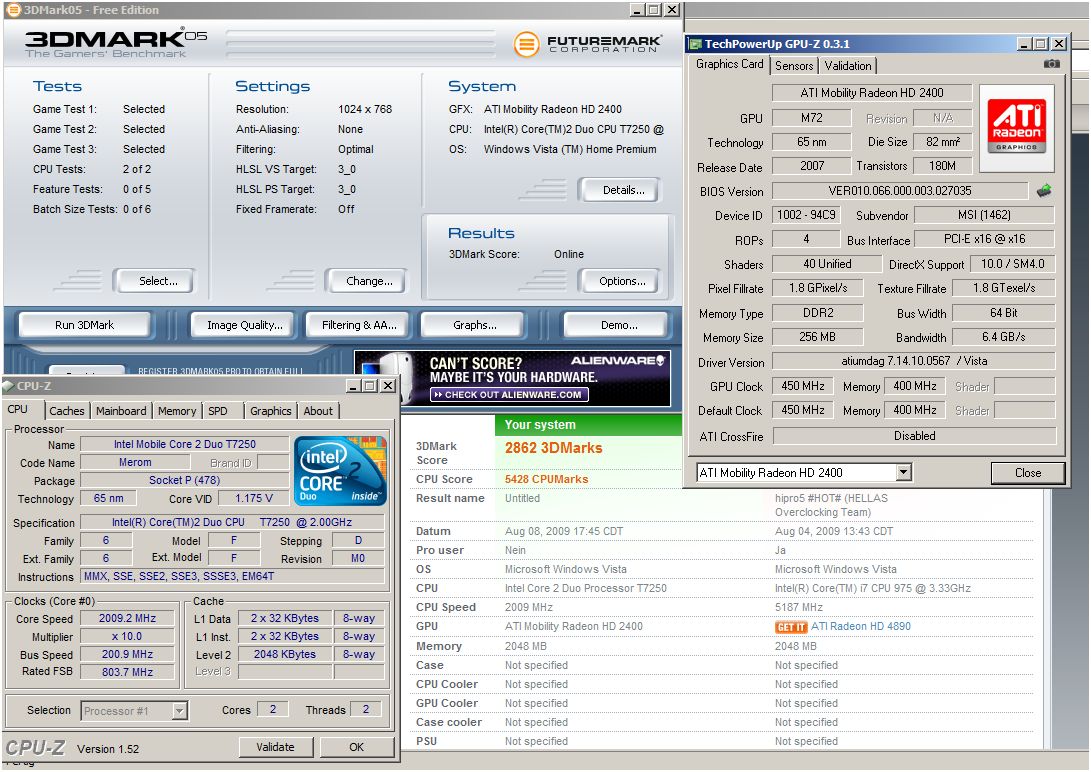
Task: Click the OK button in CPU-Z
Action: coord(356,747)
